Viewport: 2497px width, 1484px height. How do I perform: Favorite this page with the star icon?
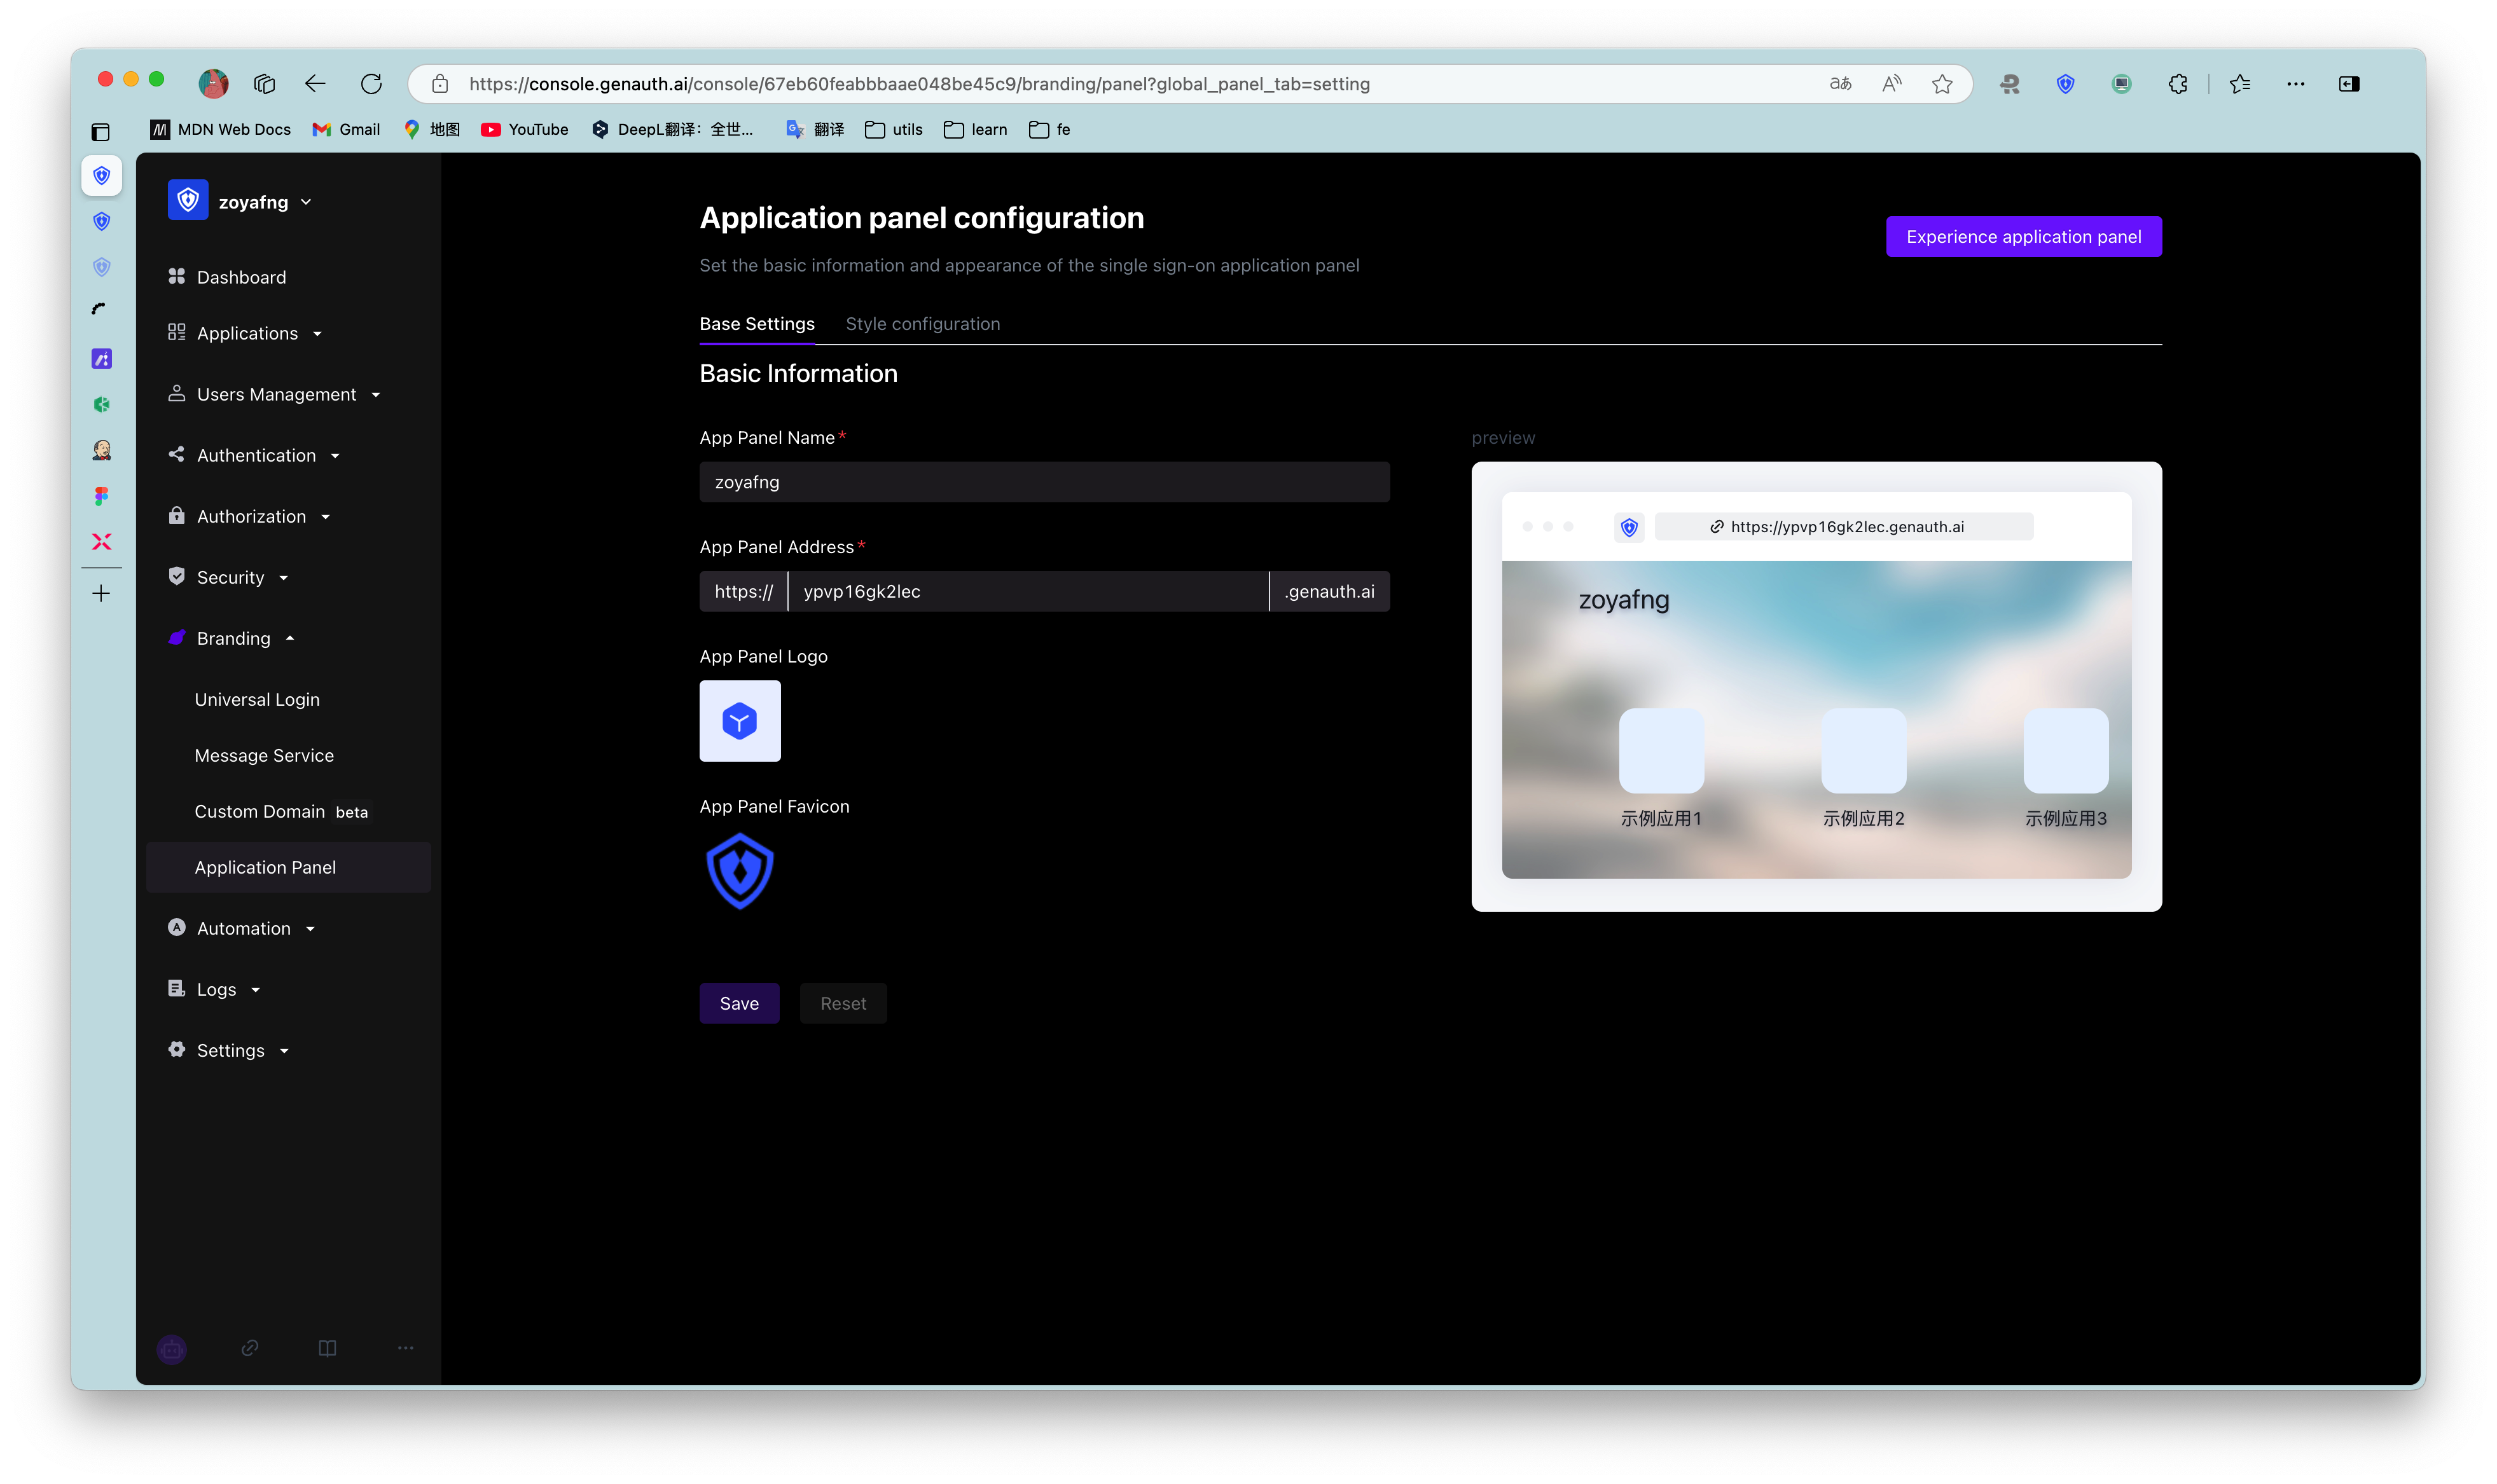[1941, 84]
